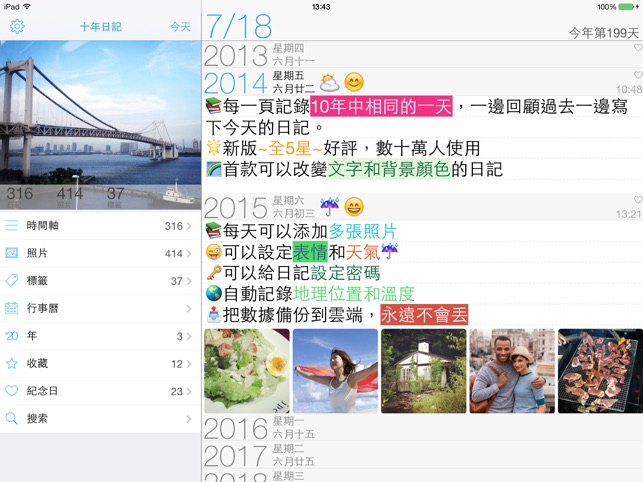The height and width of the screenshot is (482, 643).
Task: Select the 標籤 menu row
Action: 100,281
